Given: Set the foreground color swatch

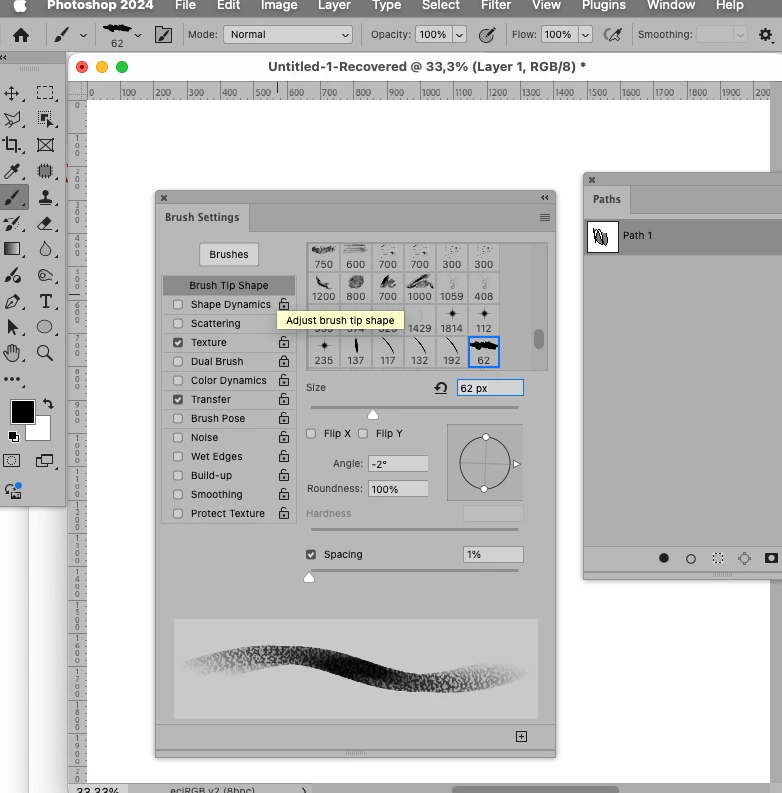Looking at the screenshot, I should pyautogui.click(x=23, y=412).
